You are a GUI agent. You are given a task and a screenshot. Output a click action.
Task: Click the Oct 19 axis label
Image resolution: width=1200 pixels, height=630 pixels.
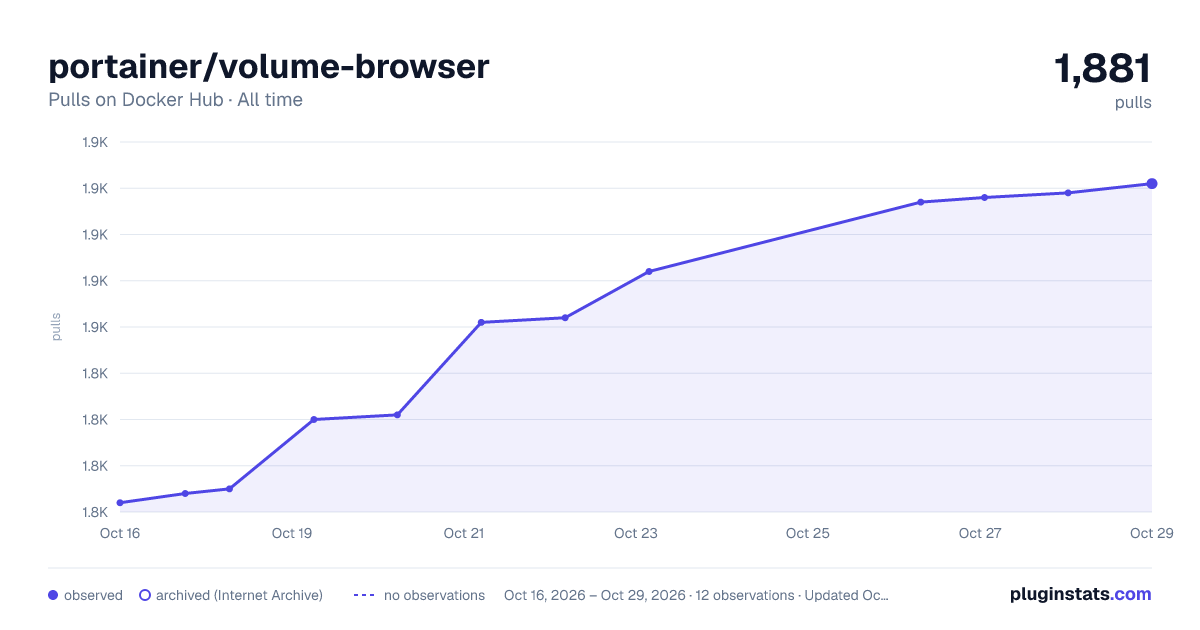(x=292, y=533)
